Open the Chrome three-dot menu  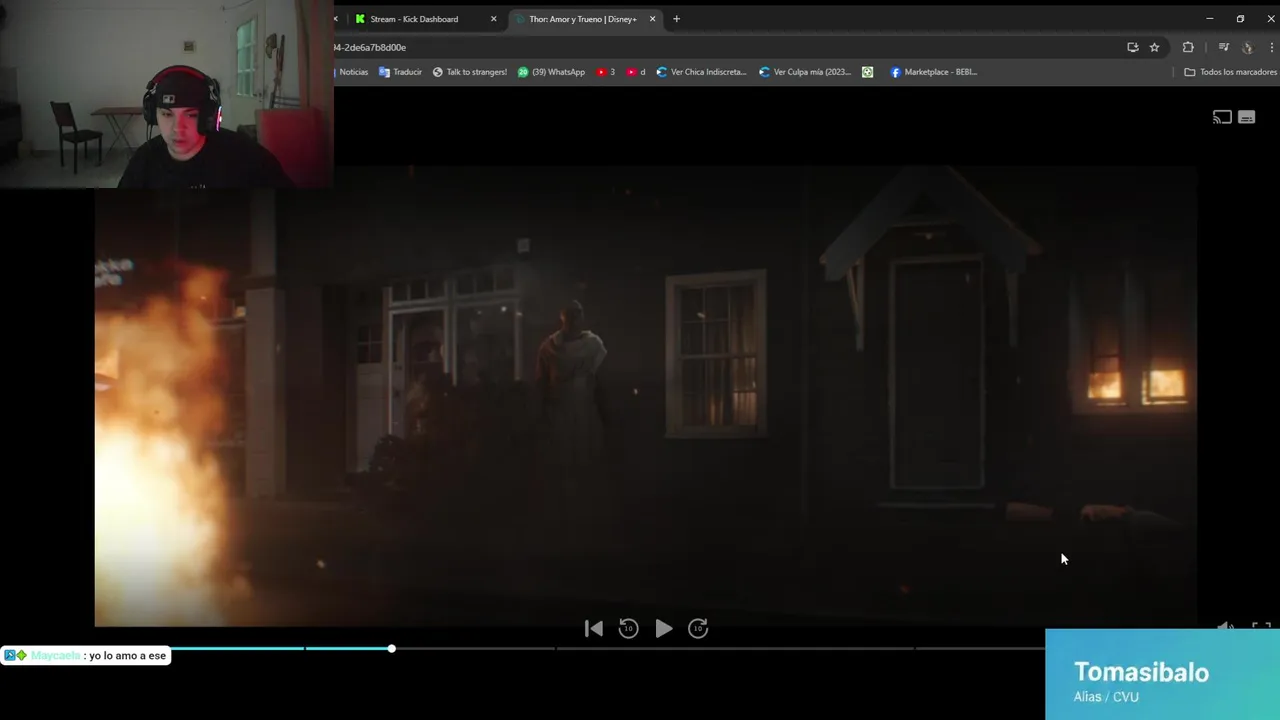(1272, 47)
